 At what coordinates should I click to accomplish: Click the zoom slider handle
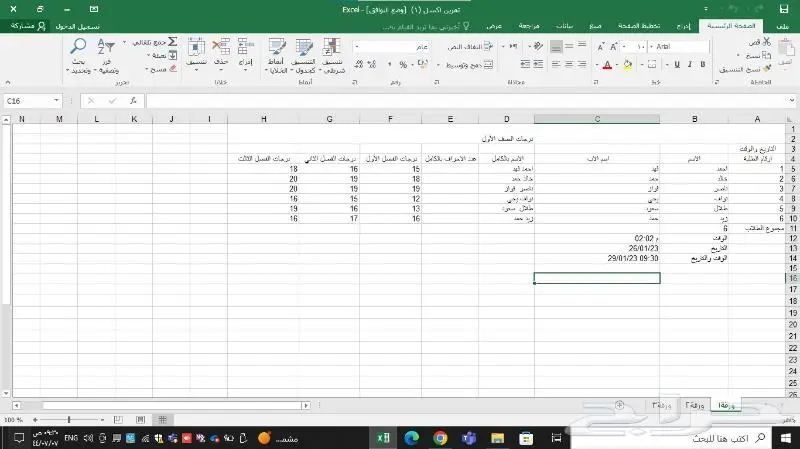click(68, 419)
